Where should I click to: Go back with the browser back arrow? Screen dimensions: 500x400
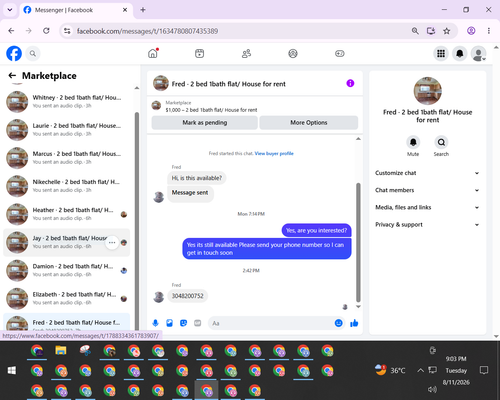[x=11, y=31]
